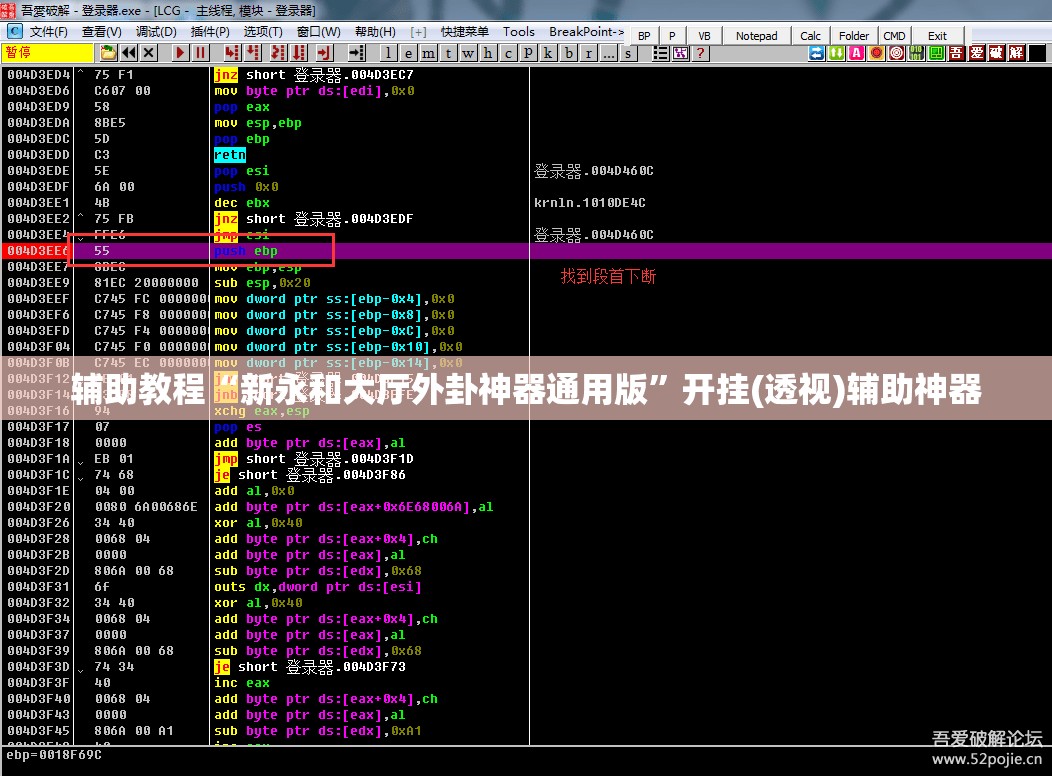1052x776 pixels.
Task: Click the red Pause icon
Action: coord(201,53)
